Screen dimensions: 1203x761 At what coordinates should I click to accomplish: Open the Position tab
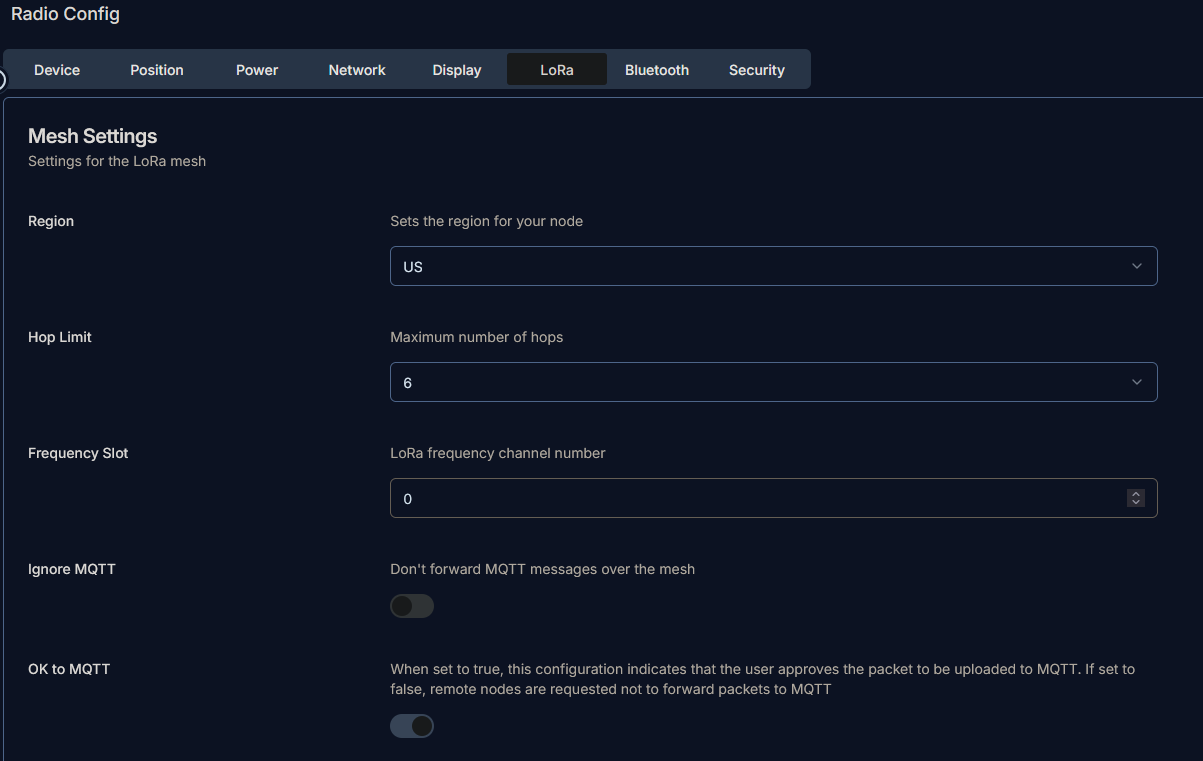click(157, 70)
